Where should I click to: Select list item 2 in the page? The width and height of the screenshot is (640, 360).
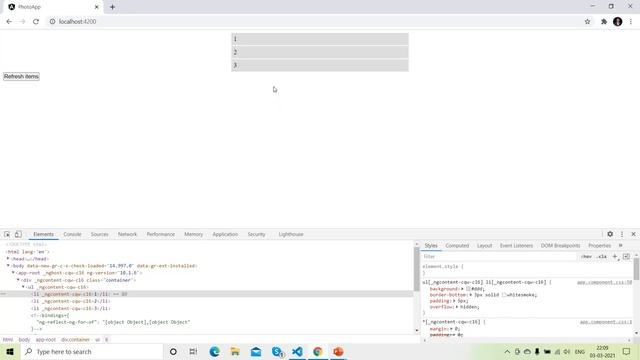(x=320, y=52)
